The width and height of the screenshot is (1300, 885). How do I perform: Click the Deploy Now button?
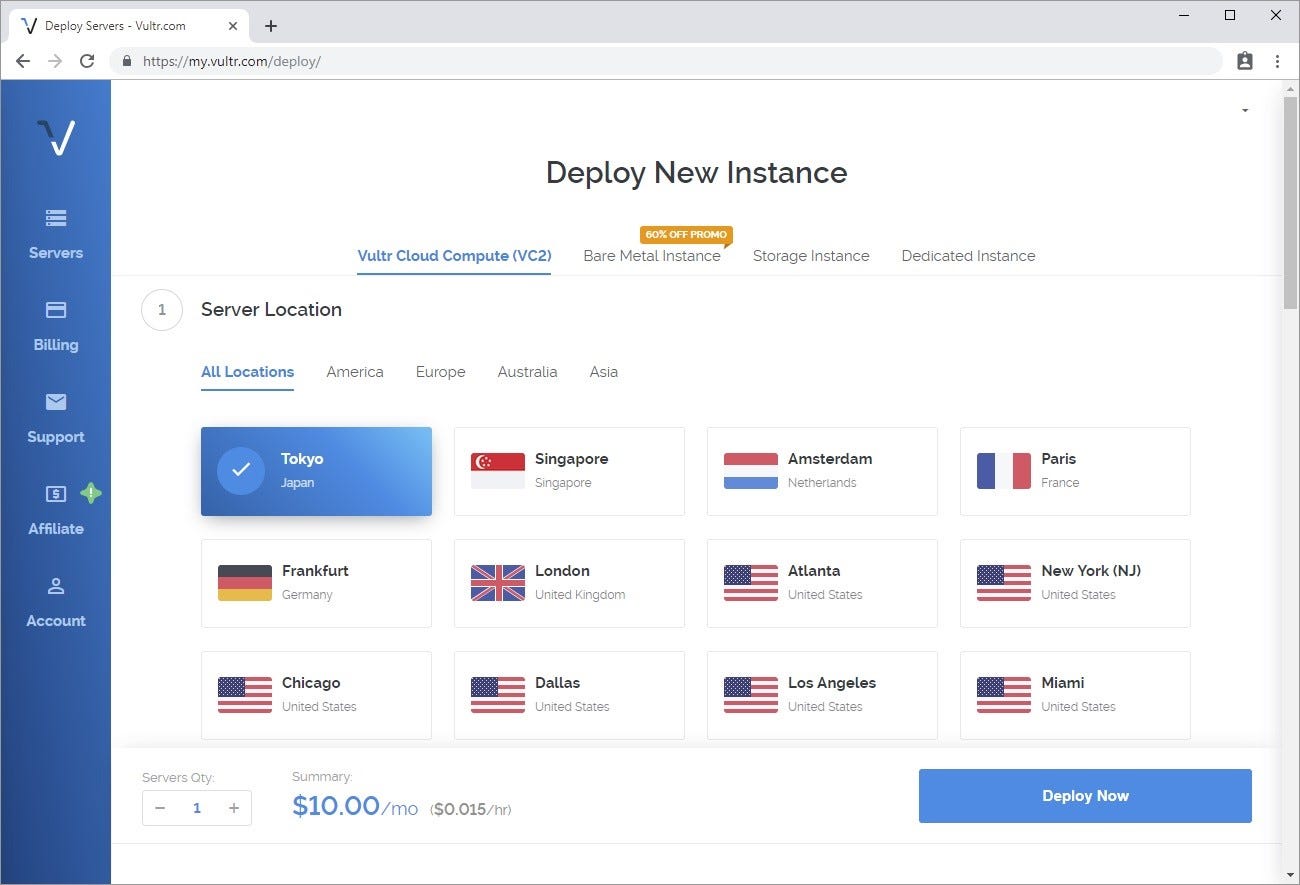[1085, 796]
